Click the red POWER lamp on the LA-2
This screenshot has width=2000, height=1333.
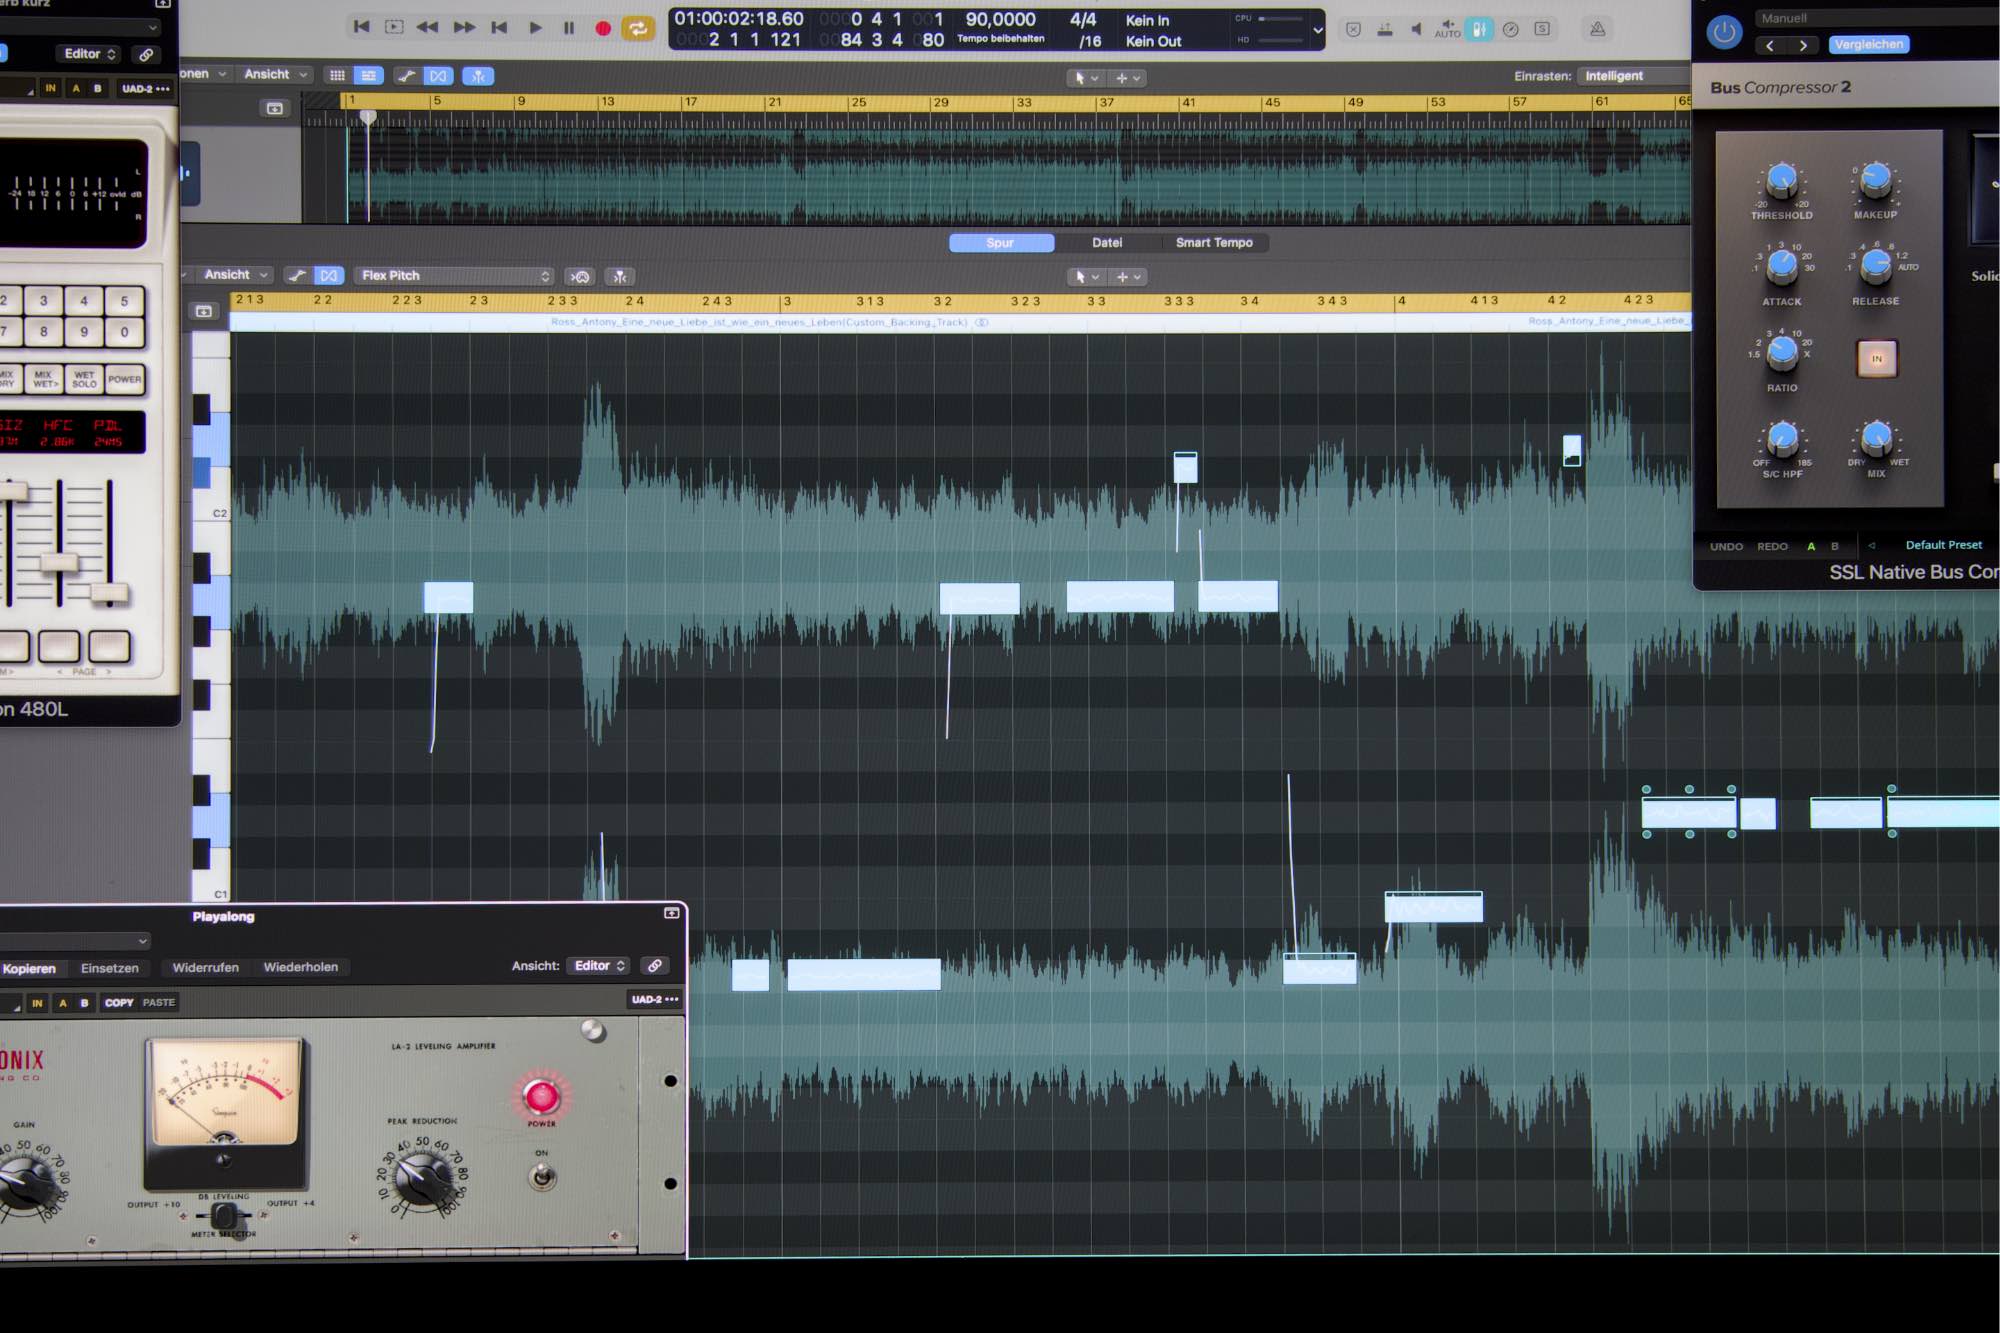coord(541,1097)
